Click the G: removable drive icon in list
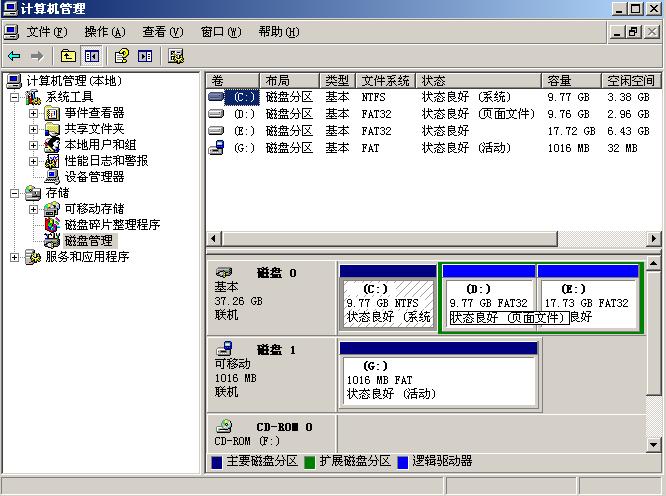666x496 pixels. tap(216, 147)
